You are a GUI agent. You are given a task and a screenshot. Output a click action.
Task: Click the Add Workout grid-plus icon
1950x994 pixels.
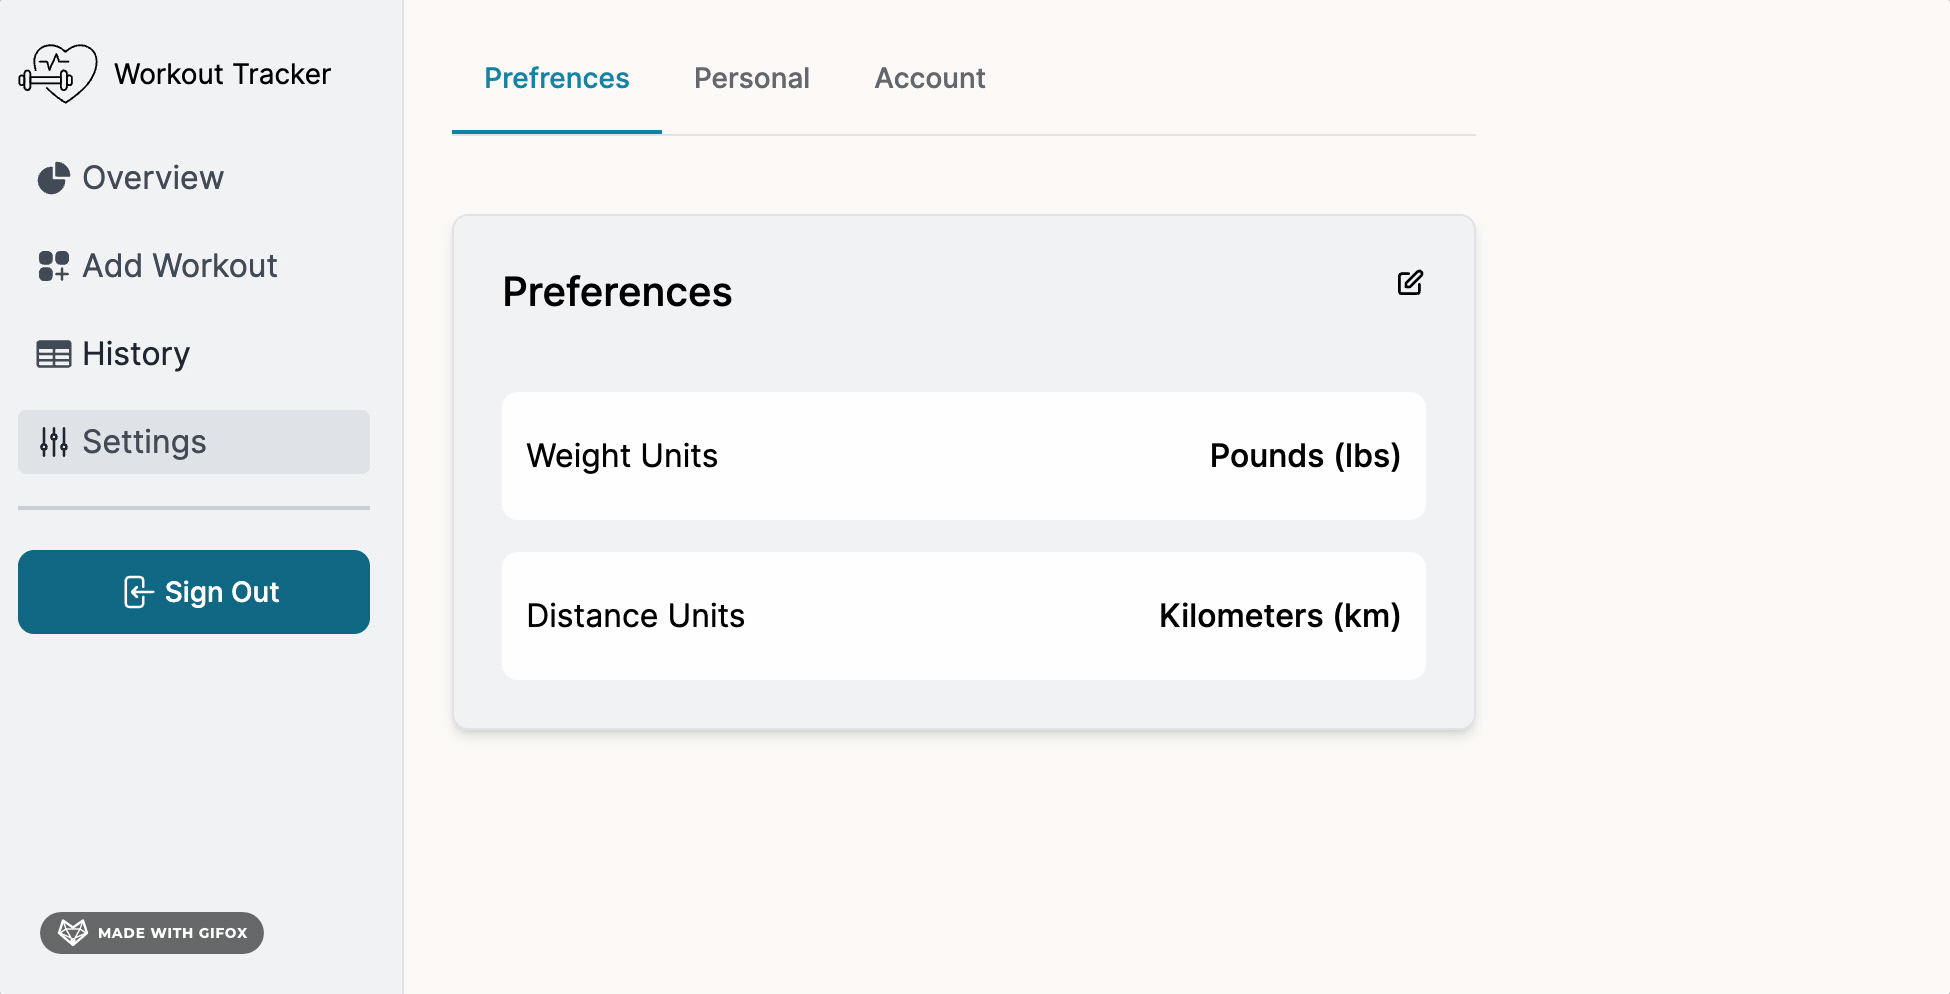click(54, 266)
